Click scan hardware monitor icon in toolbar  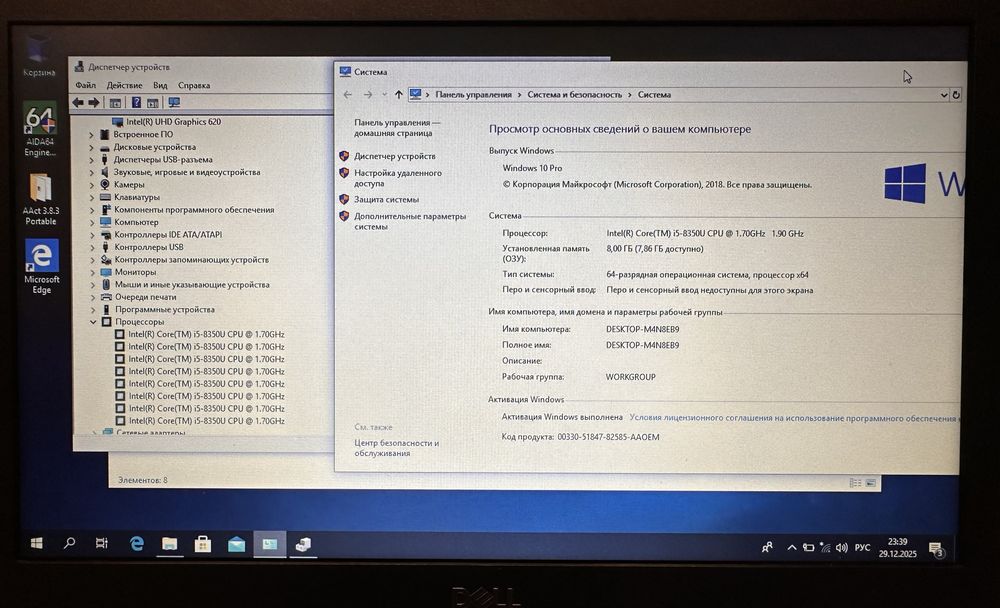point(173,102)
